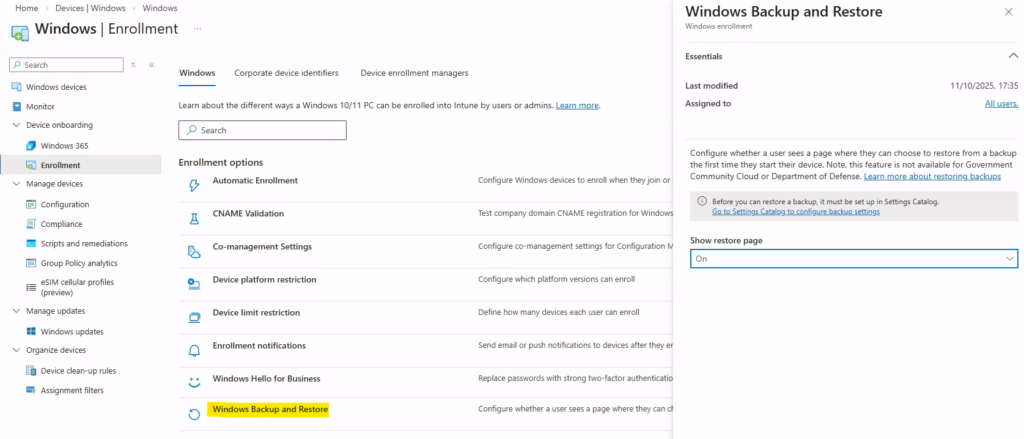
Task: Switch to Corporate device identifiers tab
Action: tap(286, 73)
